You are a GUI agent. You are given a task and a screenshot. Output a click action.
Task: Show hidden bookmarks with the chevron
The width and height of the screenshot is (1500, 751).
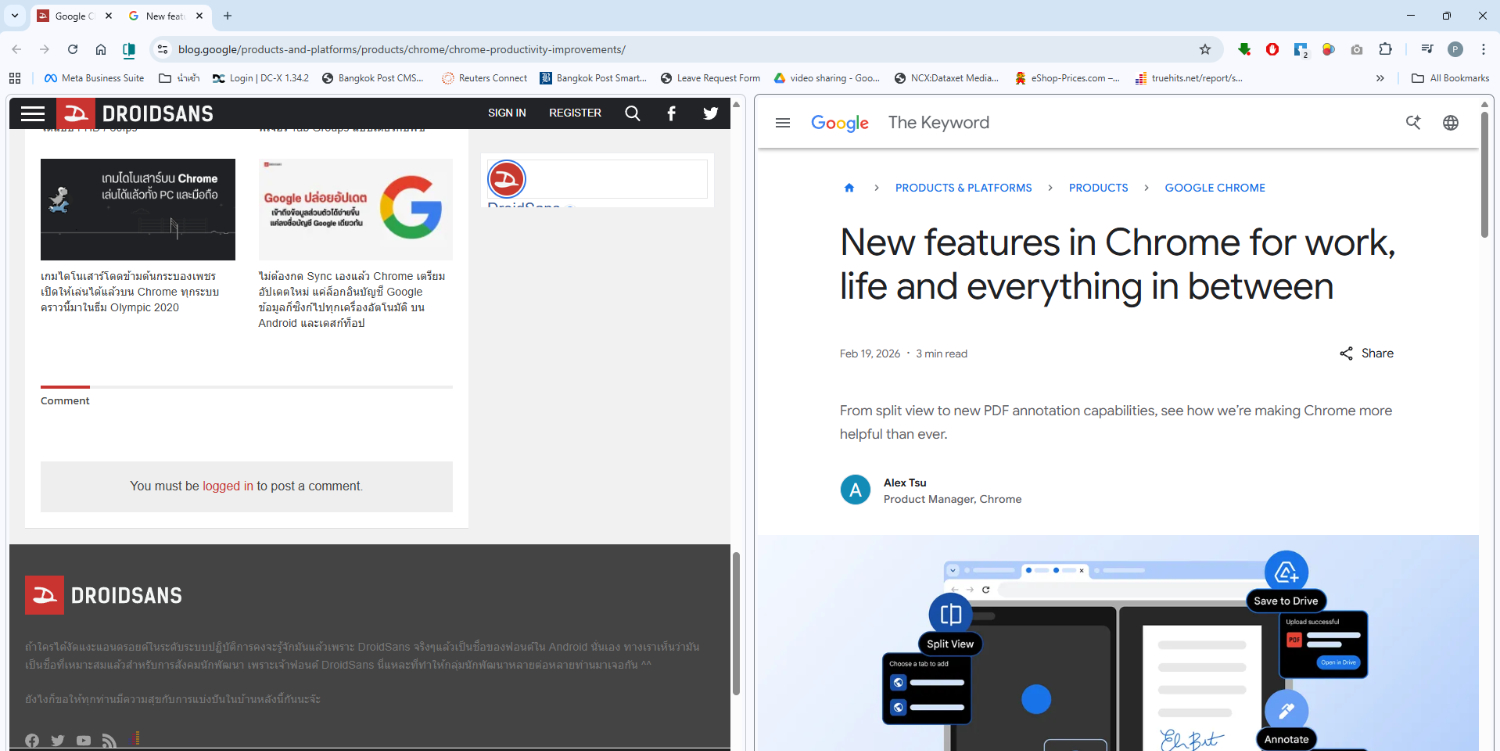(1380, 78)
